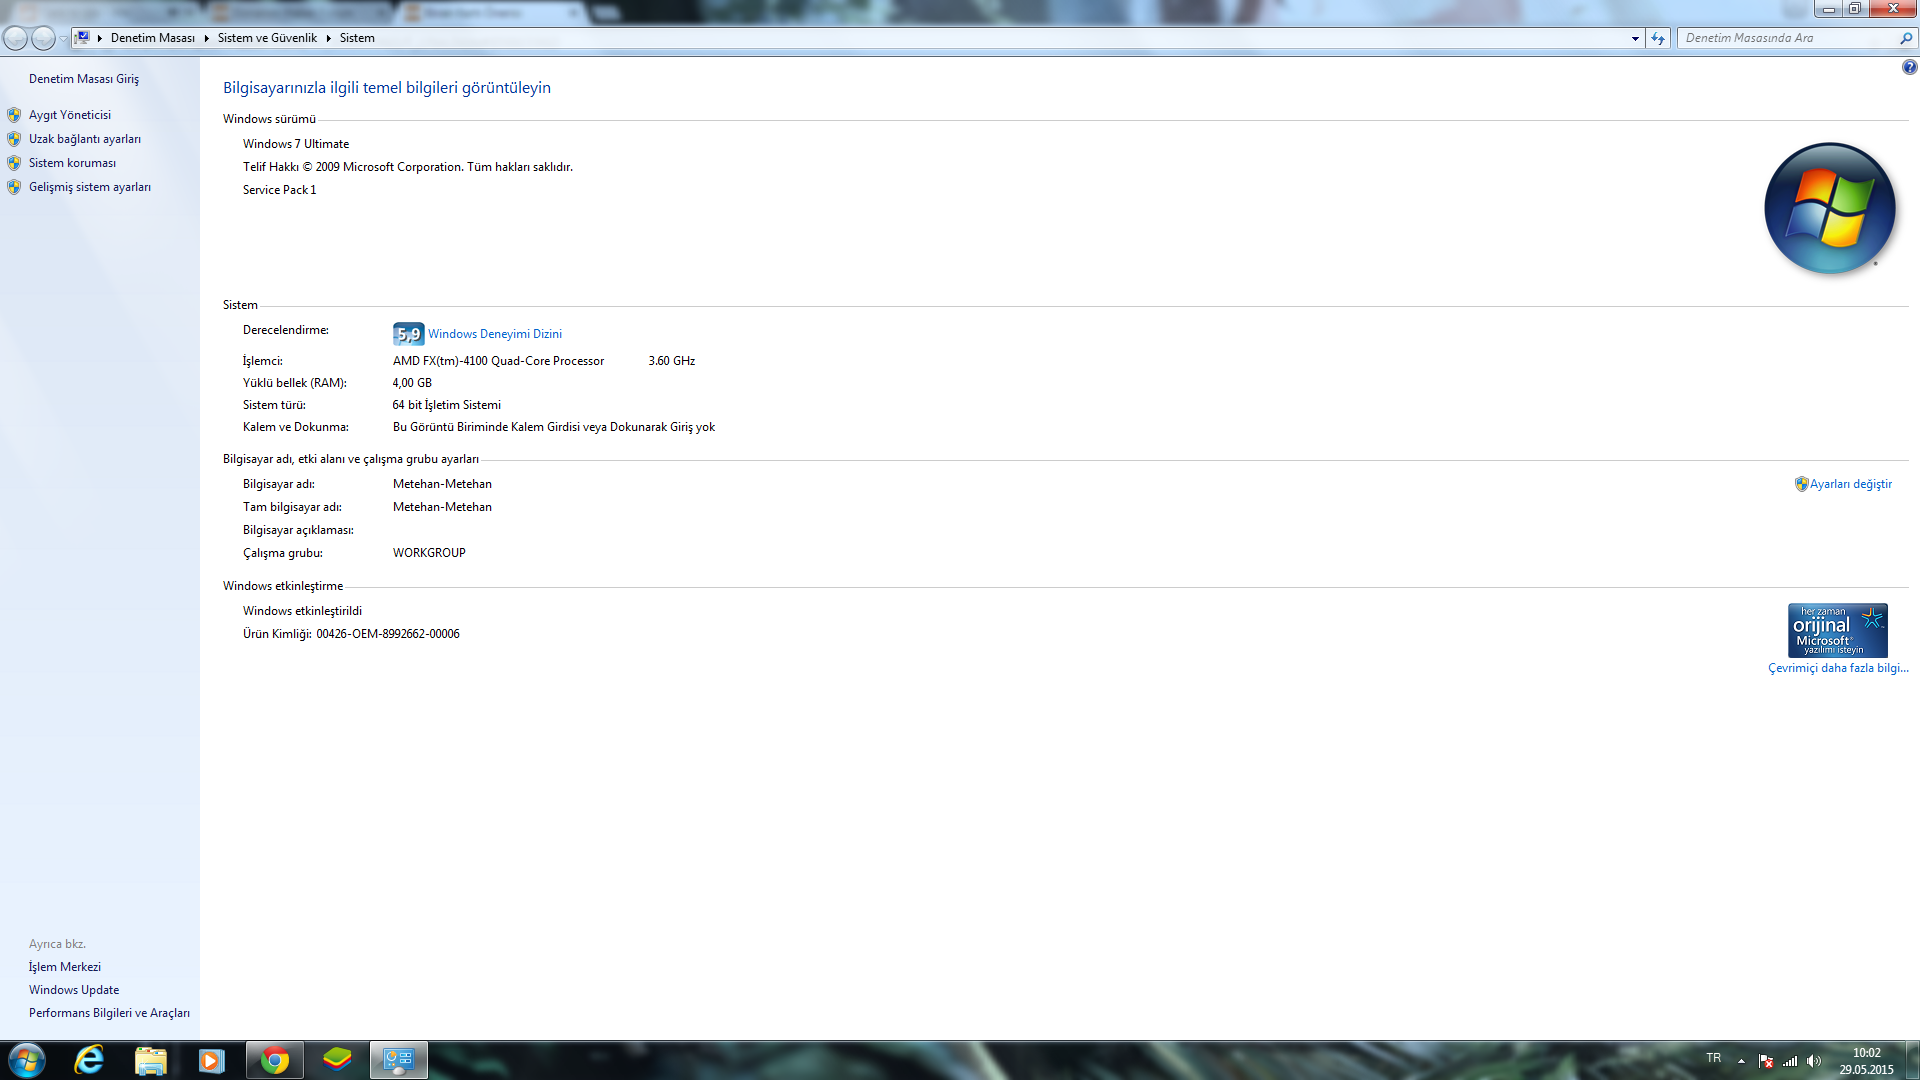This screenshot has height=1080, width=1920.
Task: Open Windows Explorer folder from taskbar
Action: 150,1060
